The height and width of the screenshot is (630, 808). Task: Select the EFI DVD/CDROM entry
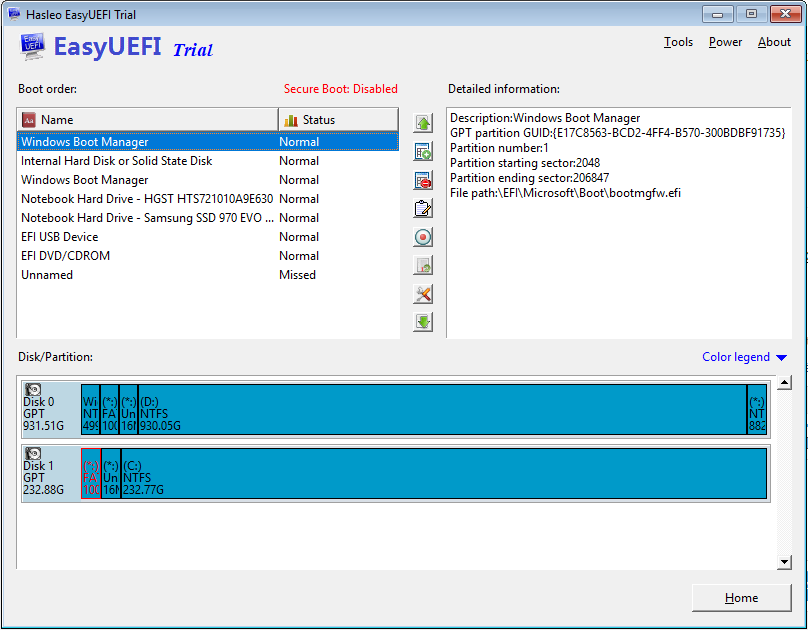208,256
